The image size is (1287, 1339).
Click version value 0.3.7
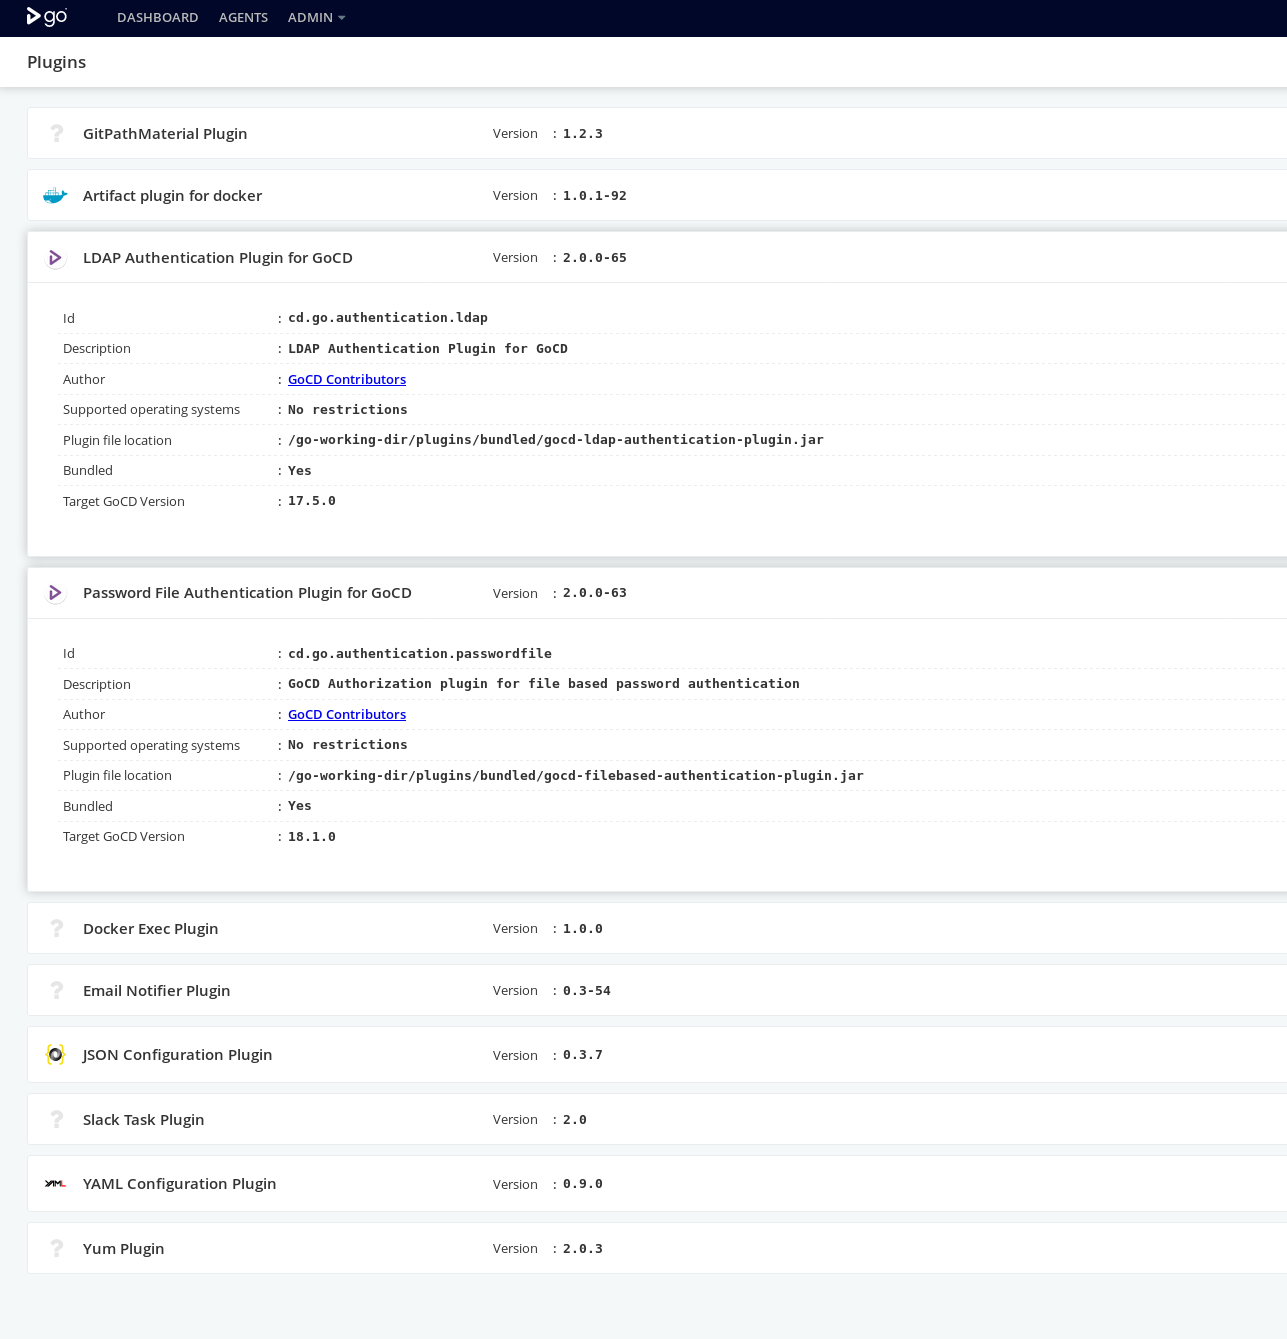583,1055
